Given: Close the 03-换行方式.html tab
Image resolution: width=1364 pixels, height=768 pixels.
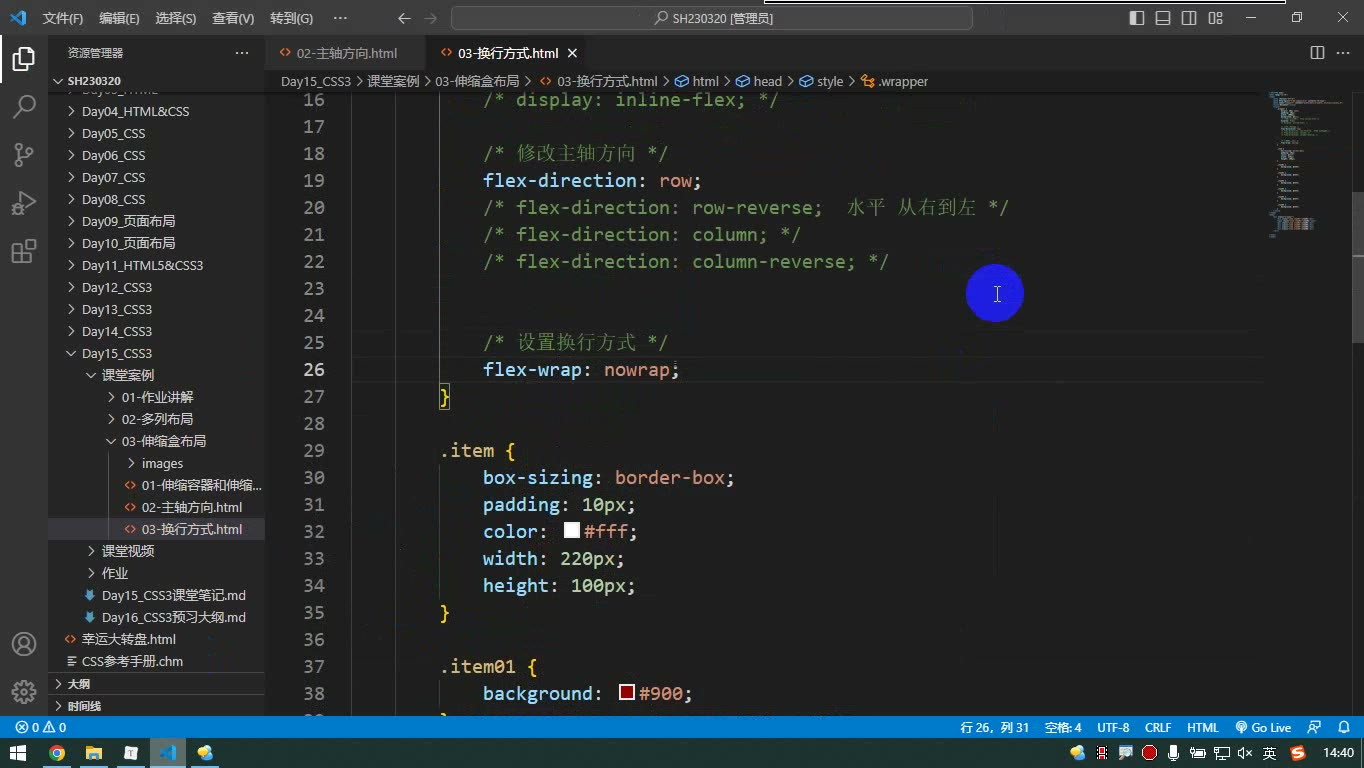Looking at the screenshot, I should click(572, 53).
